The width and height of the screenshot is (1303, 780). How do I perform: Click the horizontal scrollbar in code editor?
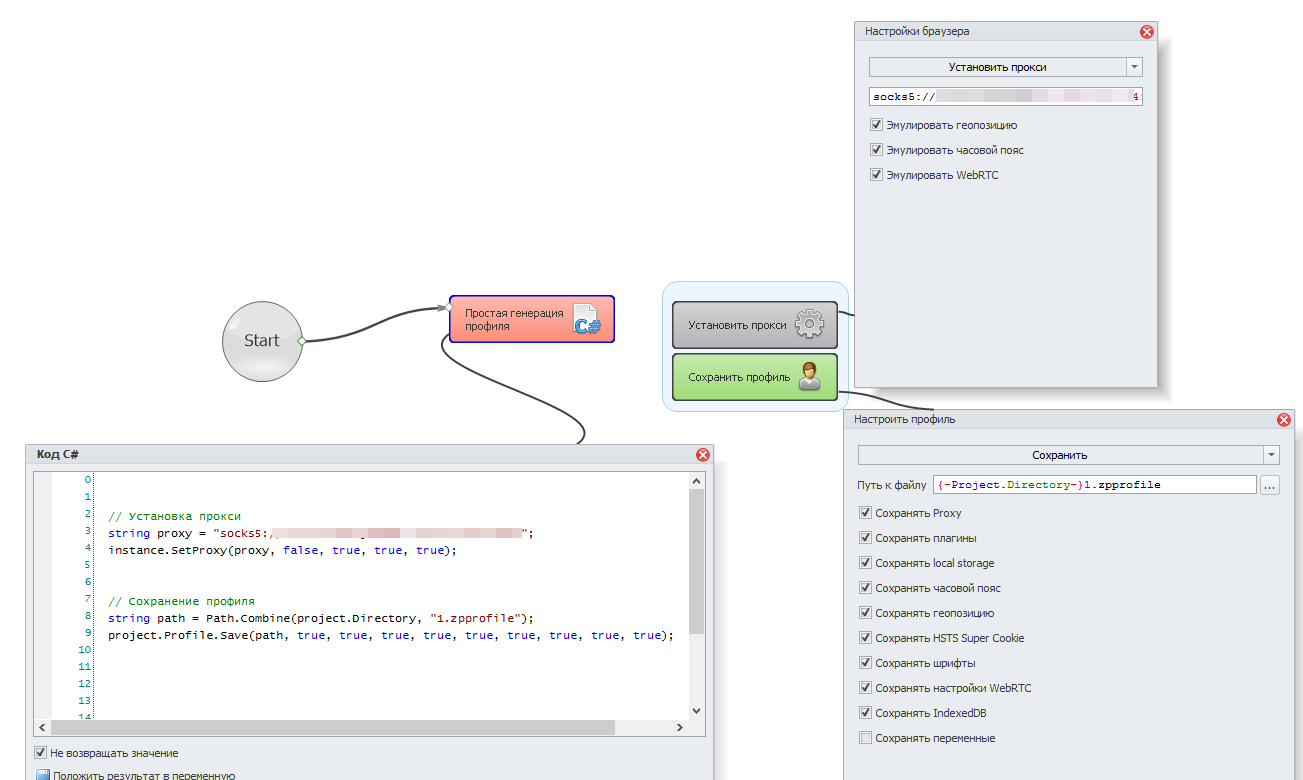[330, 727]
